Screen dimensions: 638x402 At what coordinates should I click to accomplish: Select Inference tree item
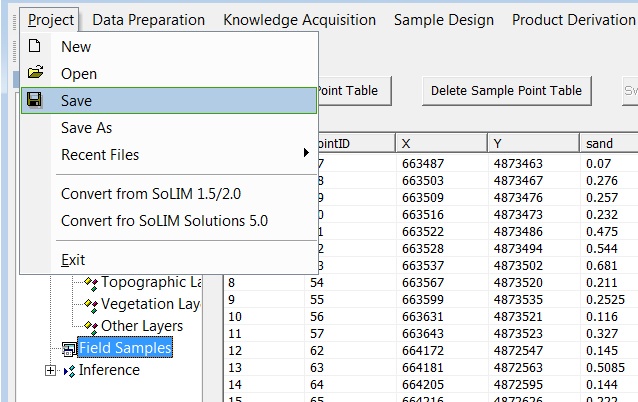[x=109, y=370]
